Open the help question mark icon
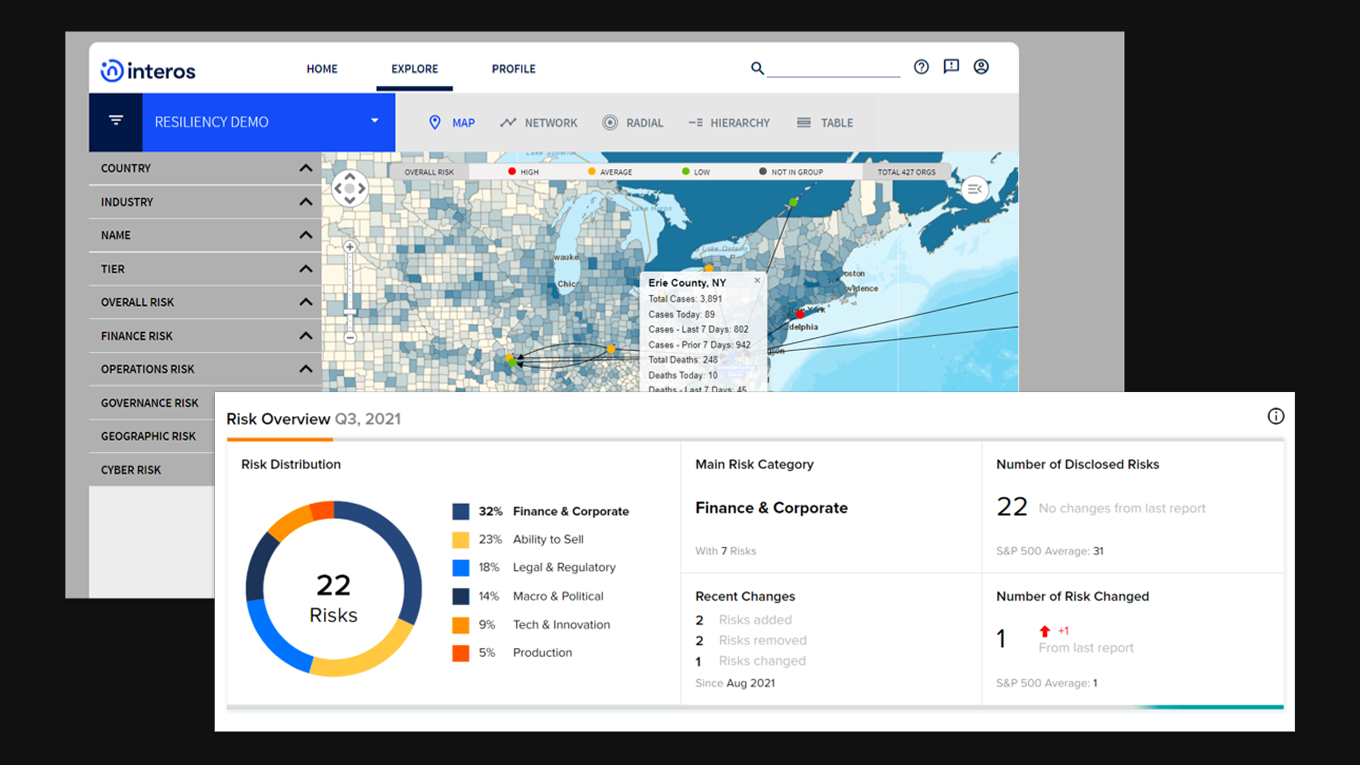Image resolution: width=1360 pixels, height=765 pixels. (x=921, y=67)
